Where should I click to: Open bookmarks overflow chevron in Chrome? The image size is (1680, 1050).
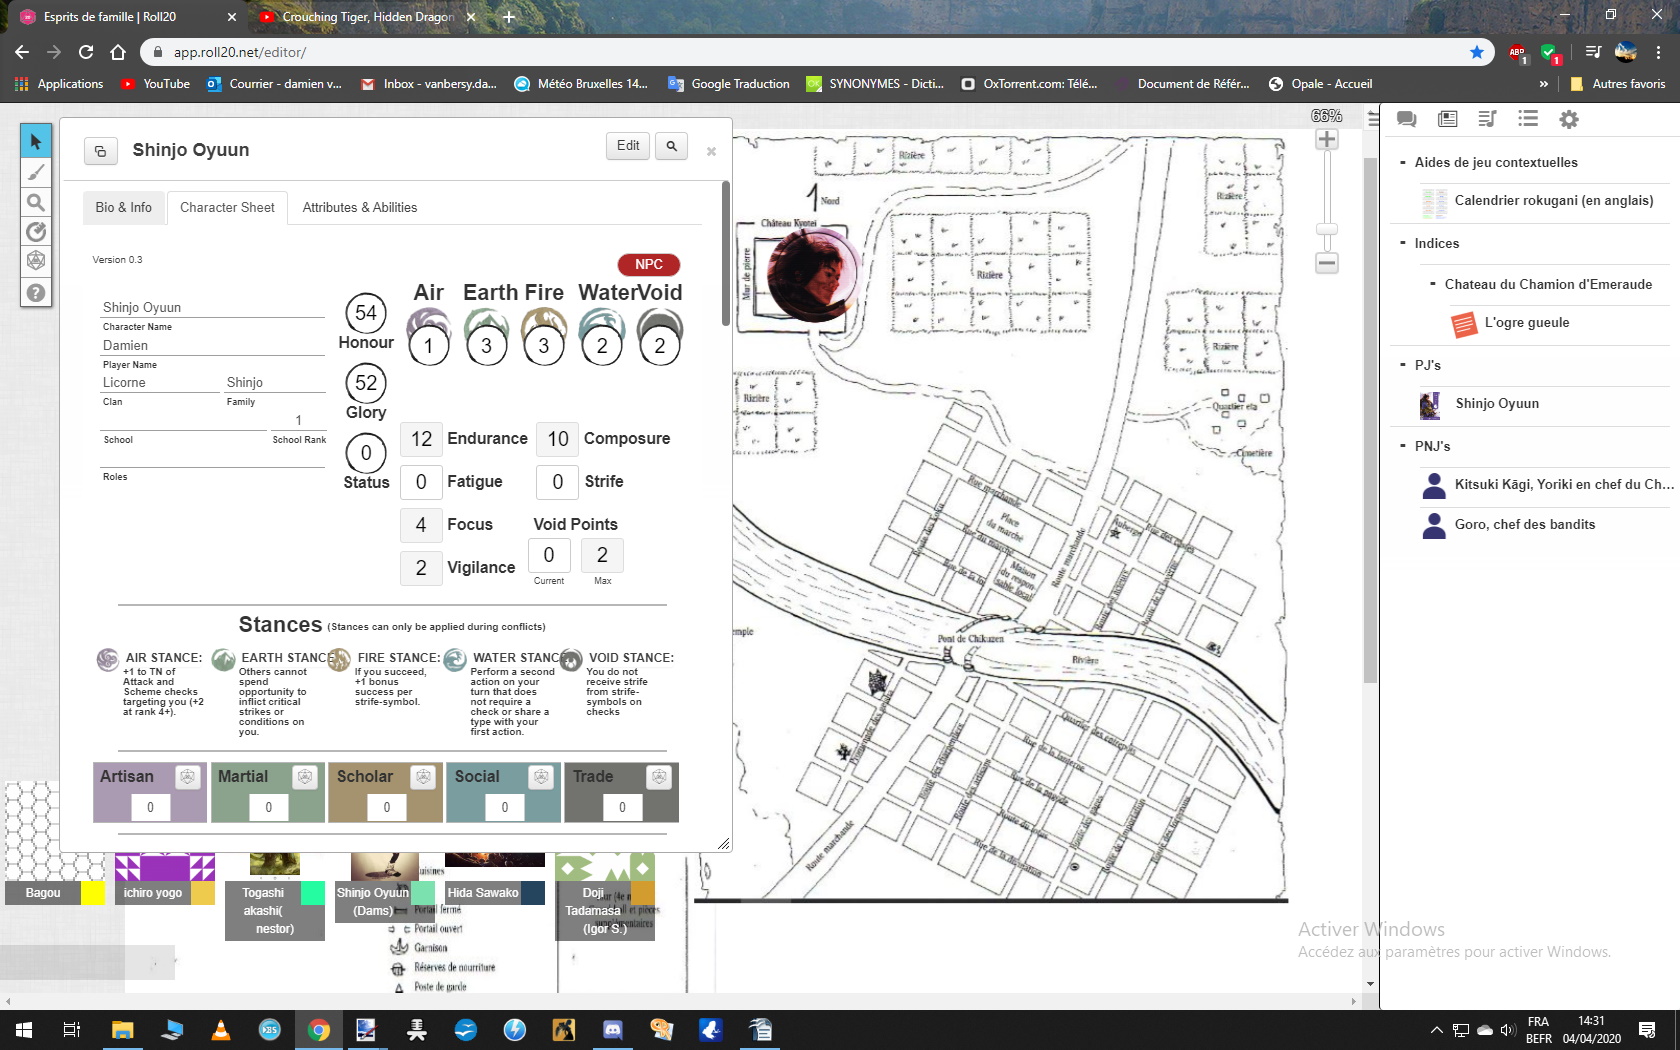[x=1544, y=84]
